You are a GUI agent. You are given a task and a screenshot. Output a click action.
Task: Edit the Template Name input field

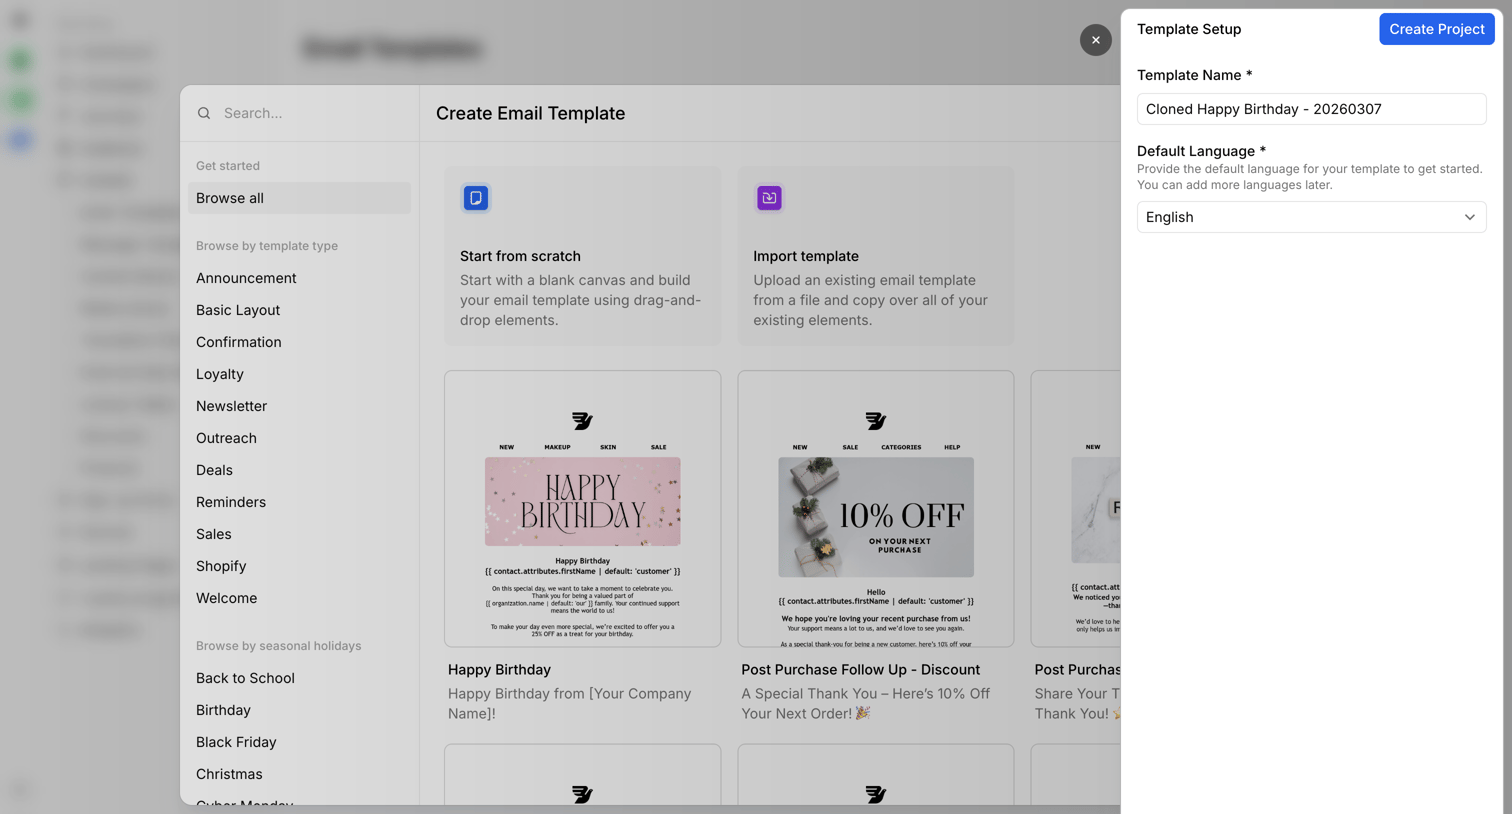(1311, 109)
